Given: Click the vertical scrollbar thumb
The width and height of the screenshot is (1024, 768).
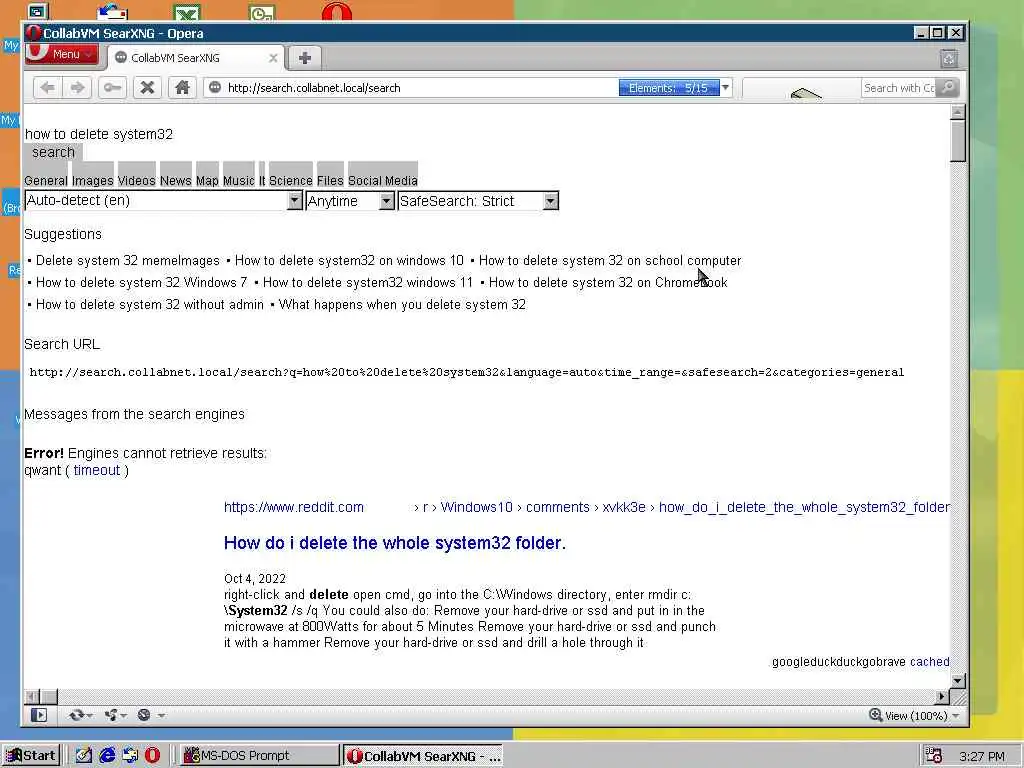Looking at the screenshot, I should (x=957, y=141).
